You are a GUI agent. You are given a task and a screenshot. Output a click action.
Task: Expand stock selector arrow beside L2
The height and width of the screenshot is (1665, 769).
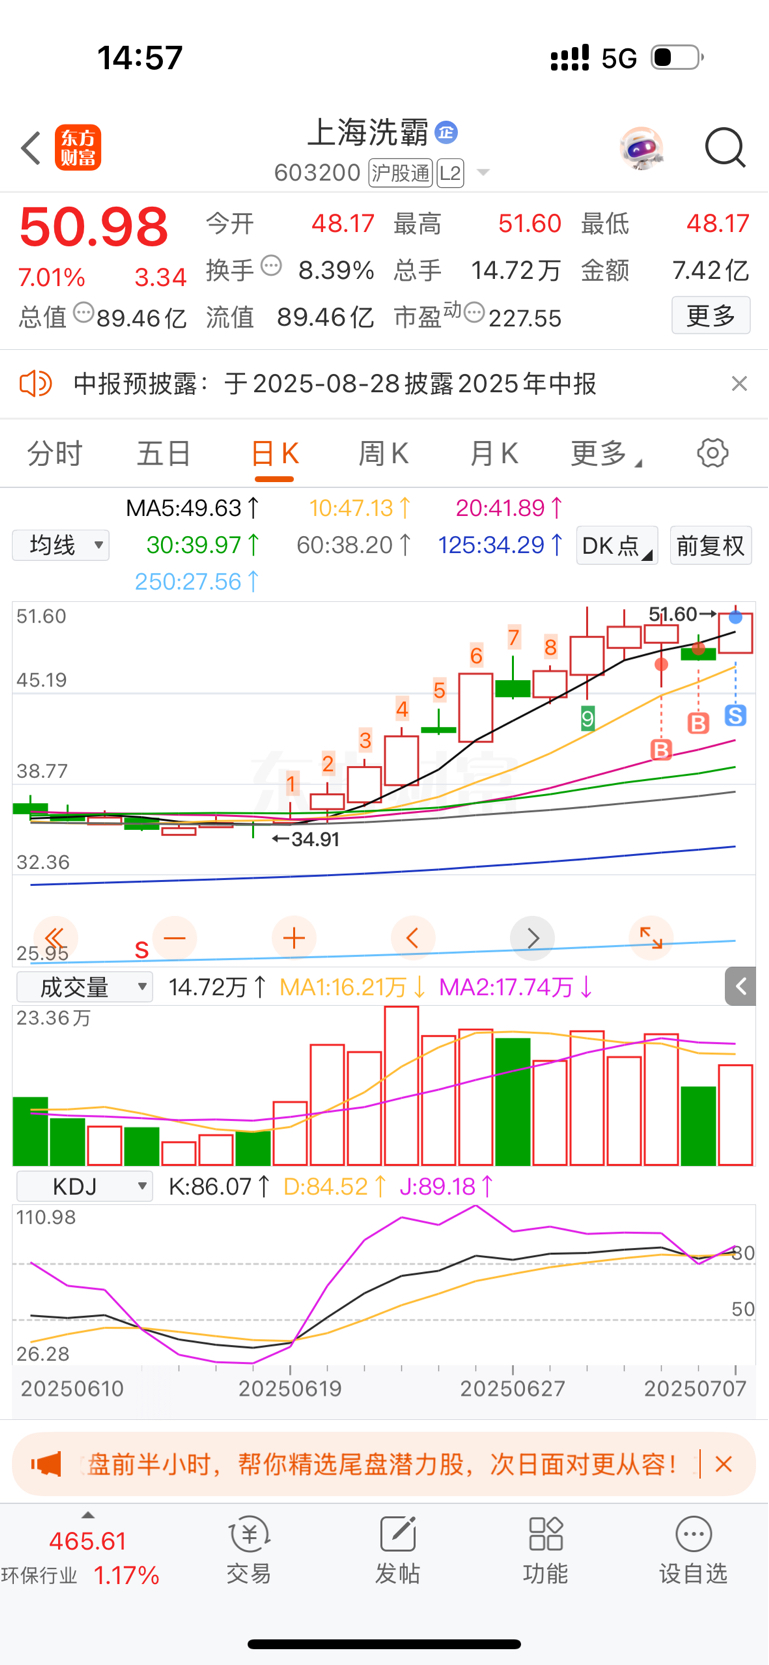pos(483,173)
